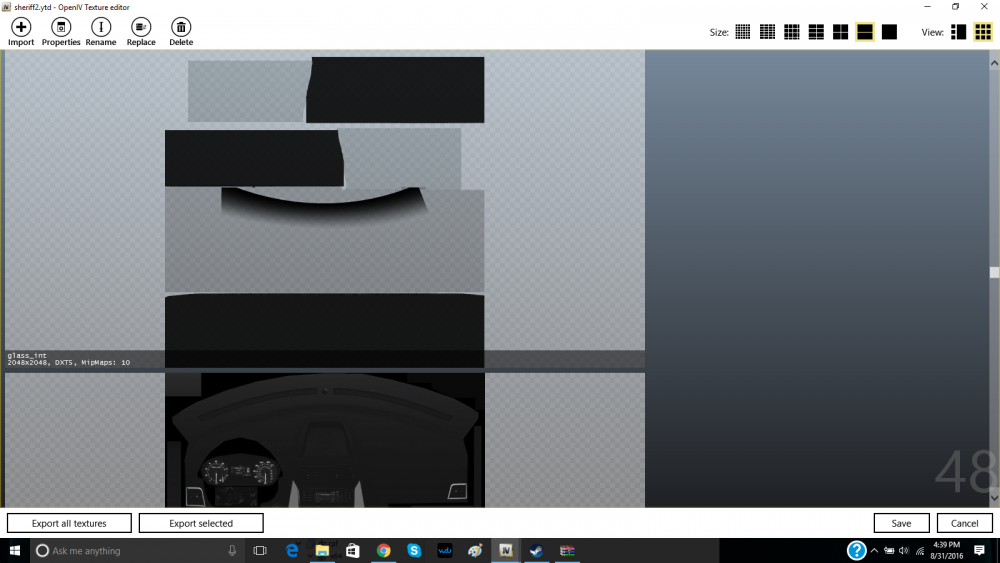Set thumbnail size to smallest grid
The height and width of the screenshot is (563, 1000).
pyautogui.click(x=743, y=32)
